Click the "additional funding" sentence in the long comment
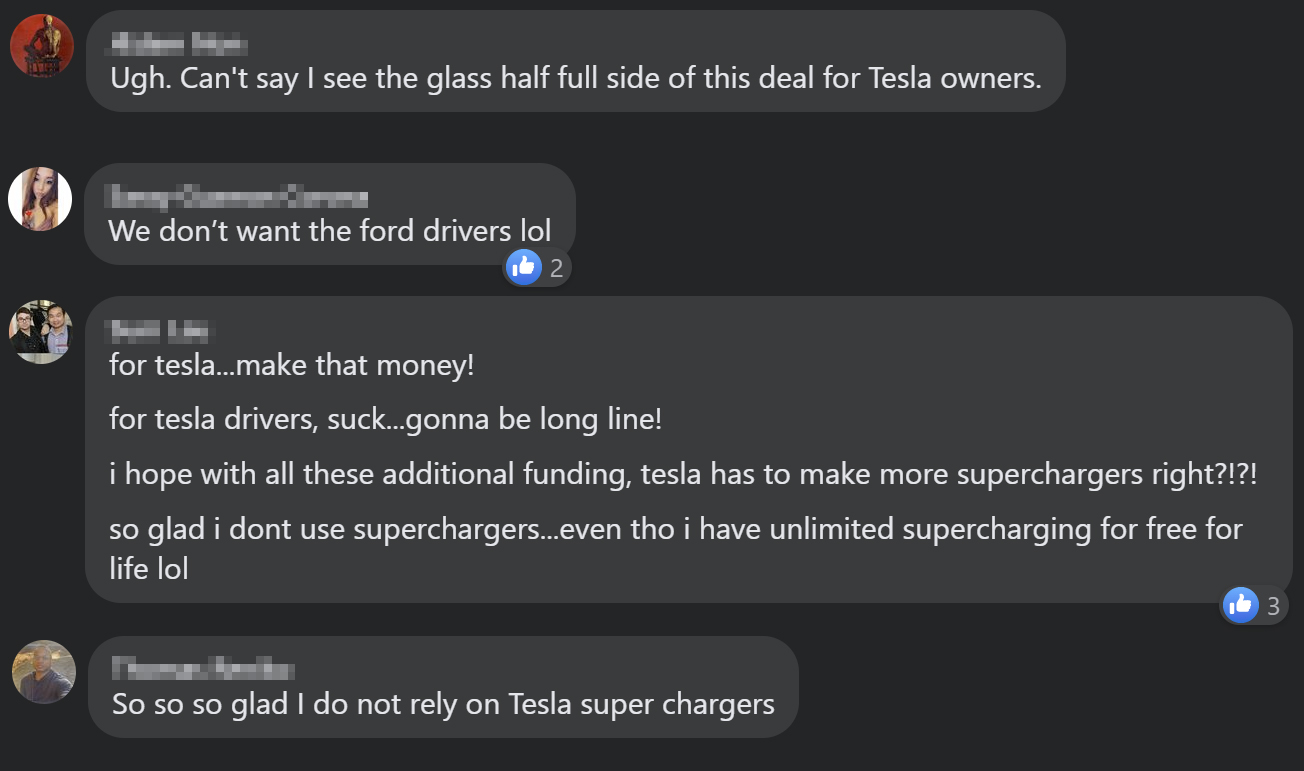The image size is (1304, 771). pyautogui.click(x=682, y=474)
